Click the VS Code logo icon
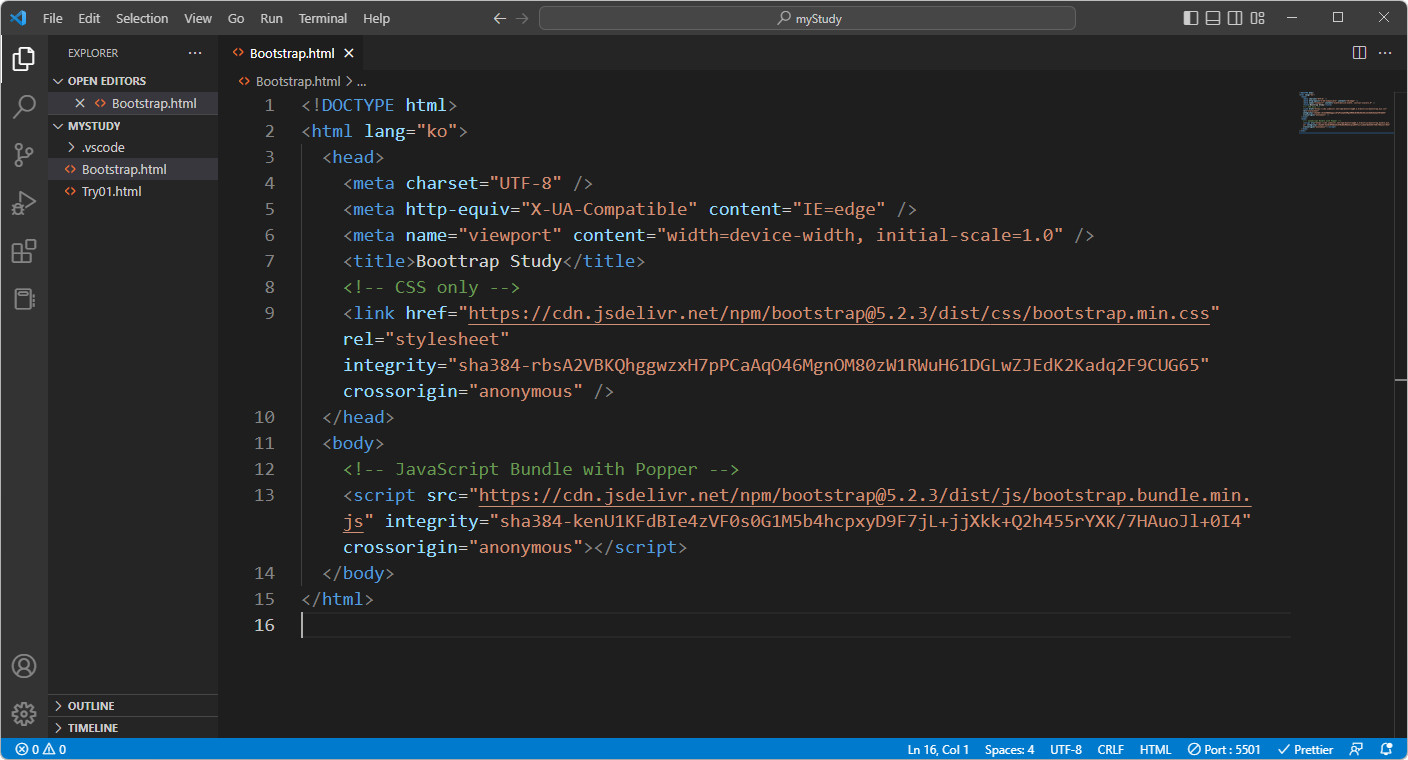1408x760 pixels. coord(17,18)
